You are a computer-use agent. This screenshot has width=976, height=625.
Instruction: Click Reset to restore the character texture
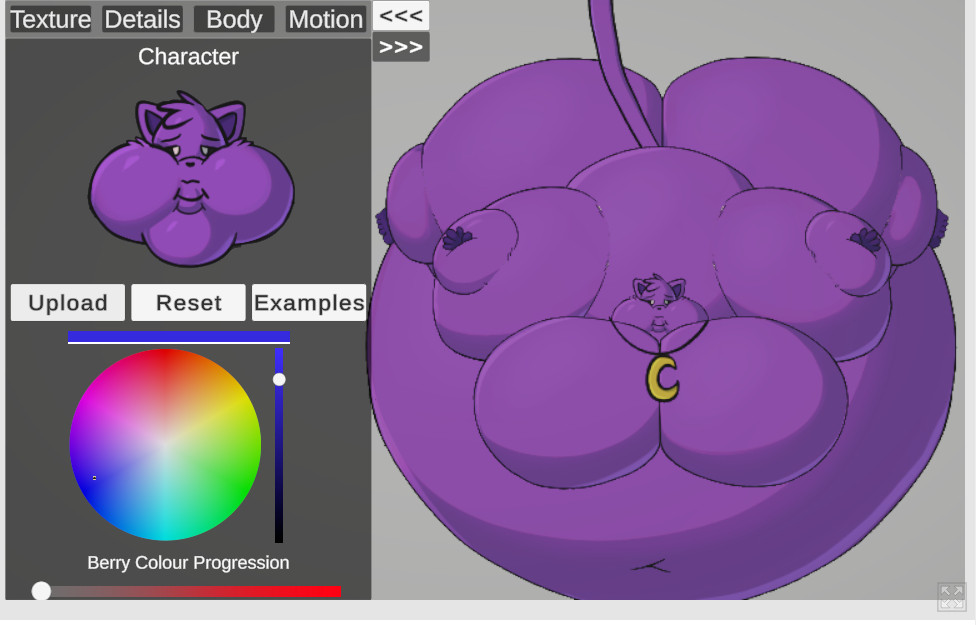(188, 303)
